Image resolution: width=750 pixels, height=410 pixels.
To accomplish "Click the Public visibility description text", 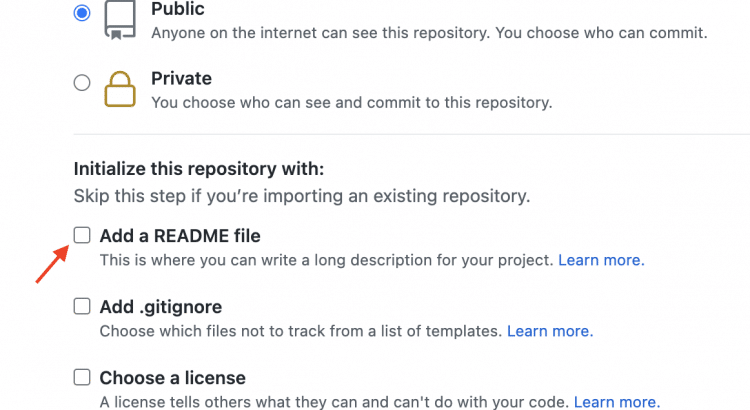I will coord(428,33).
